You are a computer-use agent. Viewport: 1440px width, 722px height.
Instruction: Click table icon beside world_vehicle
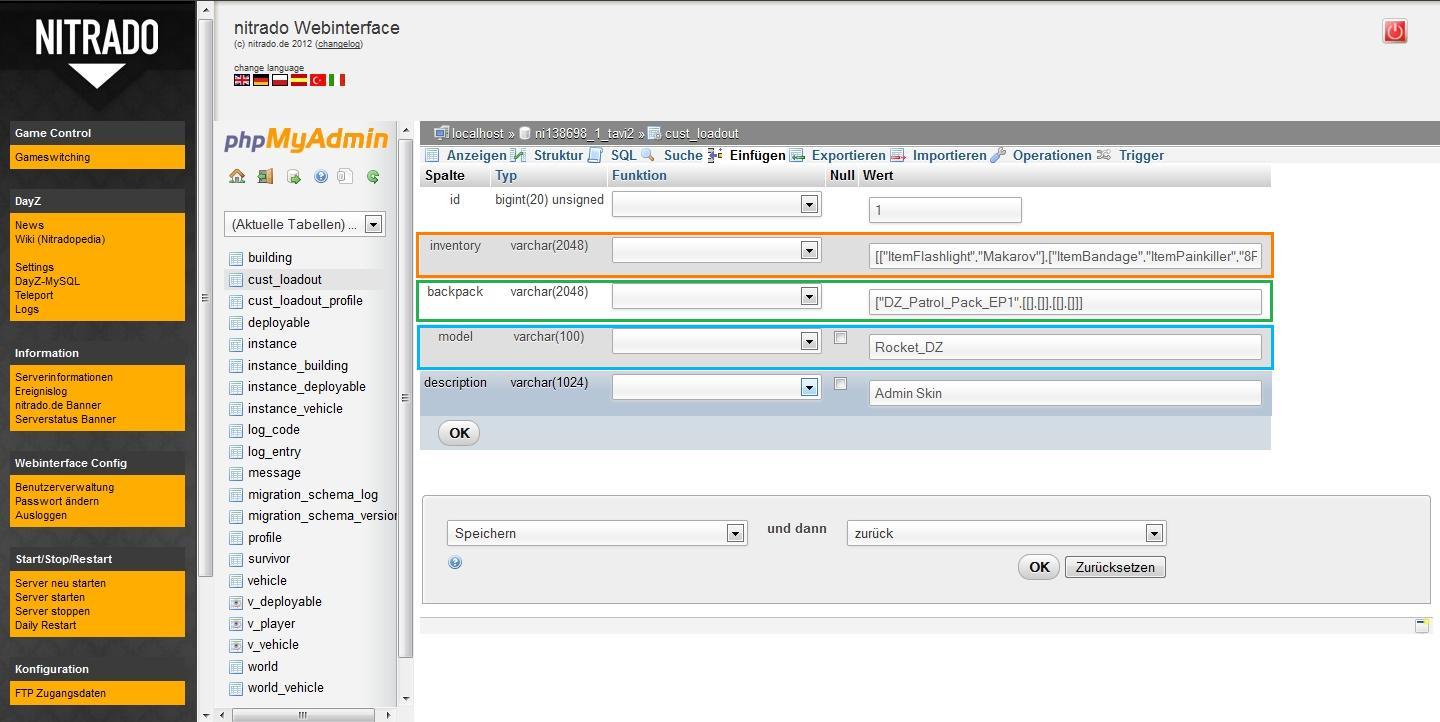point(236,688)
